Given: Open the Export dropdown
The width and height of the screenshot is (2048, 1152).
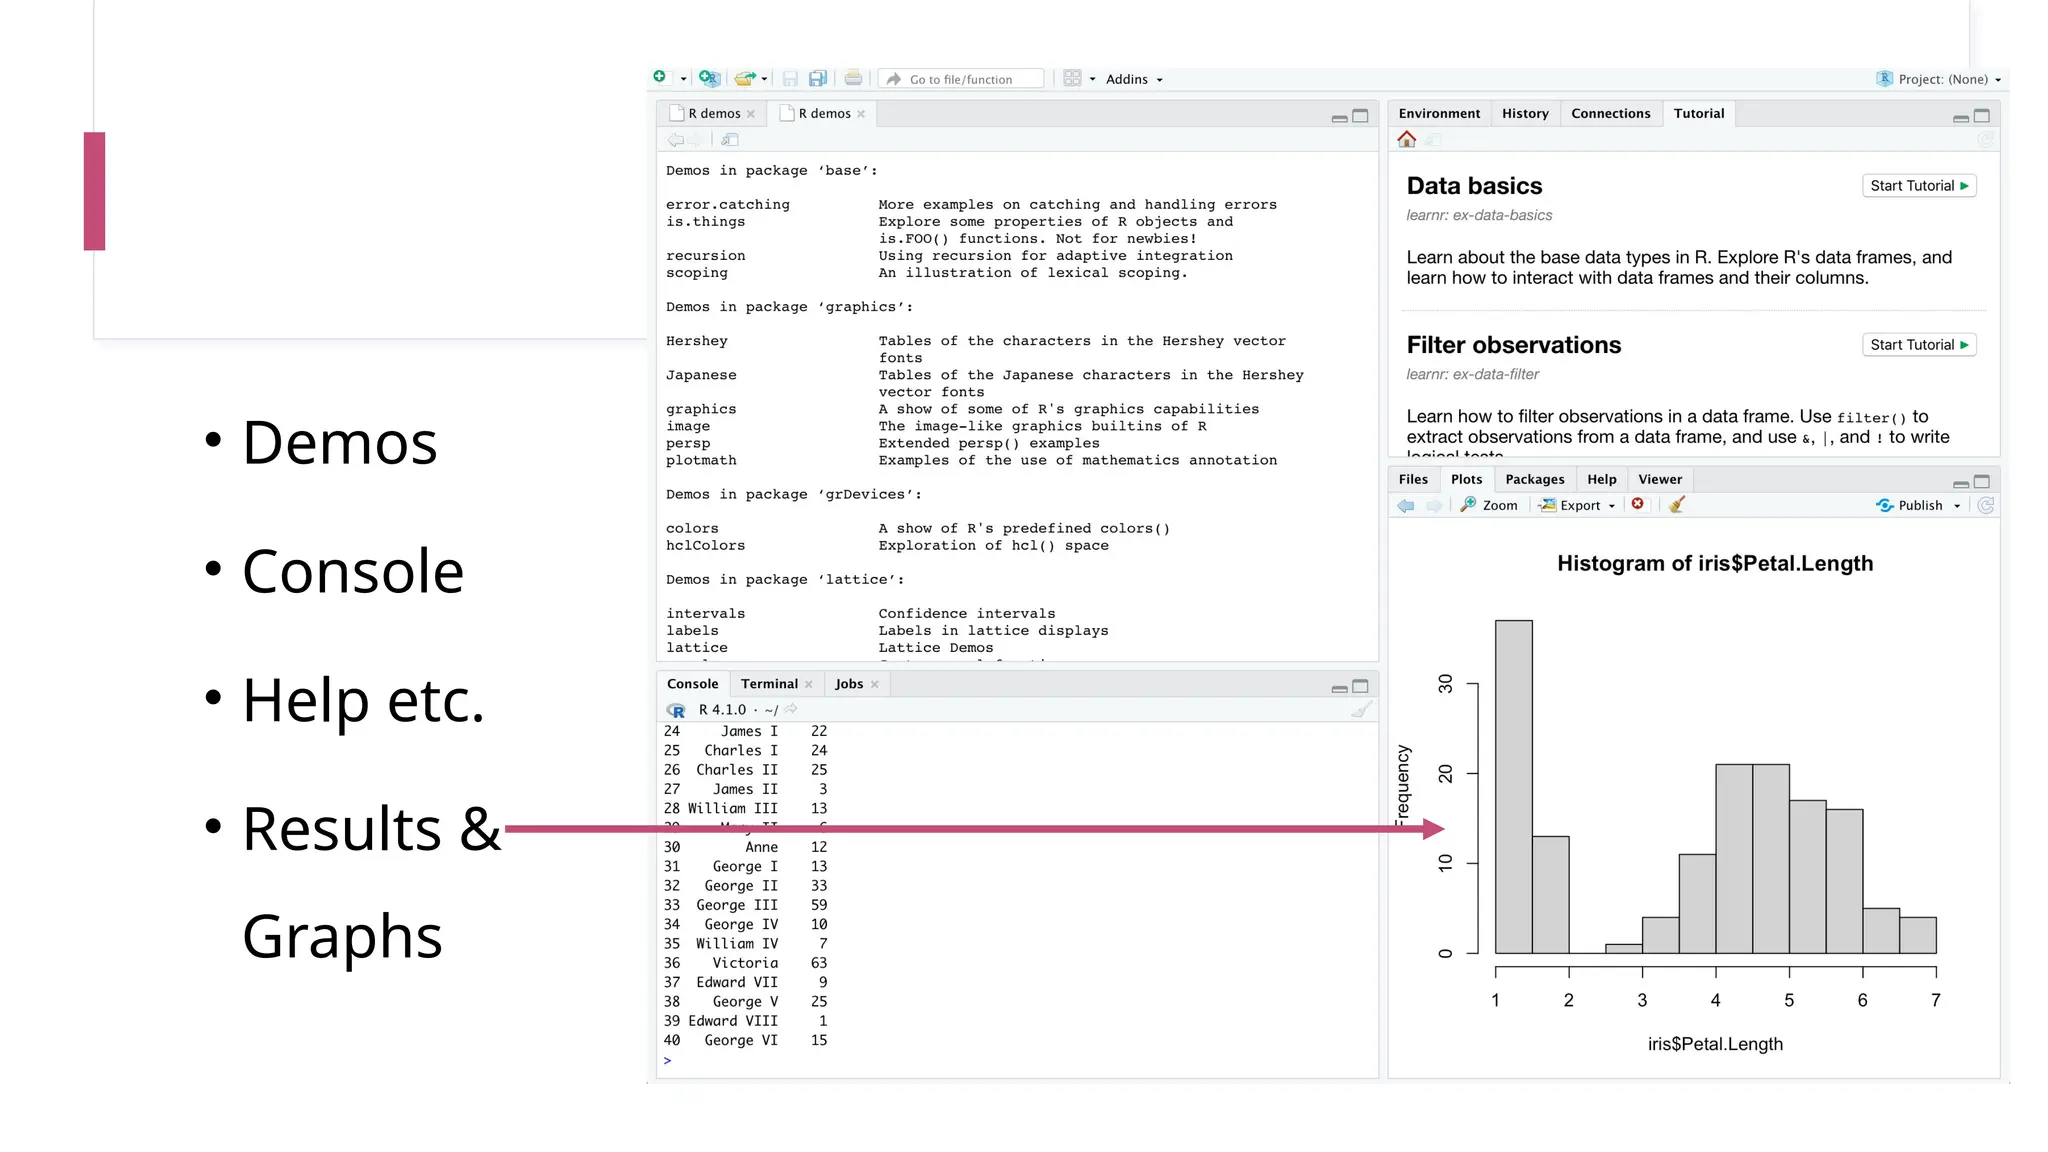Looking at the screenshot, I should coord(1577,506).
